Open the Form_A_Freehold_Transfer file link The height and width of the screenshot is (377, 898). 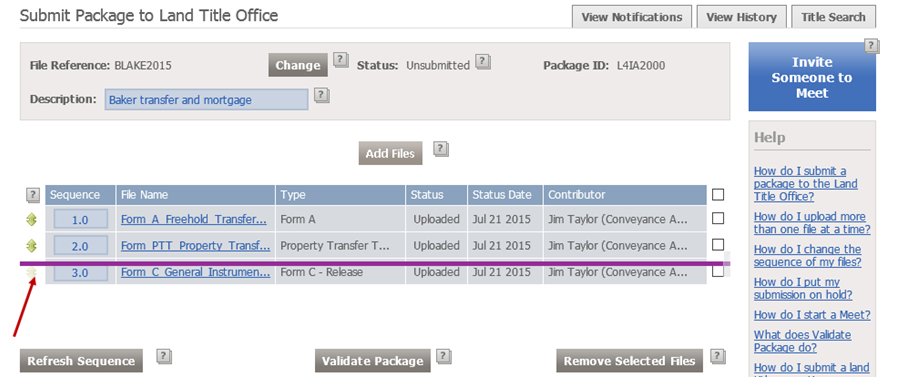(194, 219)
